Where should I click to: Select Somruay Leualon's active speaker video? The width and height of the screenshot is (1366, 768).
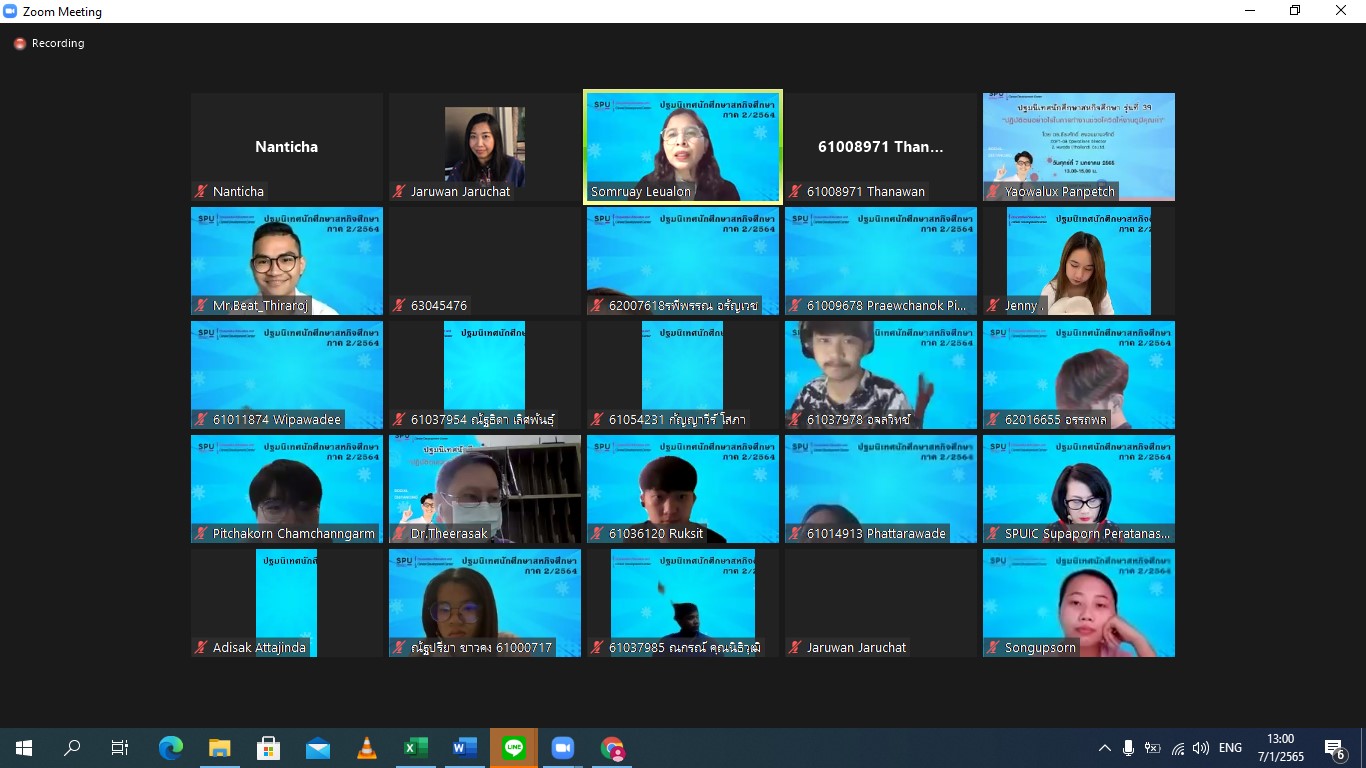click(683, 147)
